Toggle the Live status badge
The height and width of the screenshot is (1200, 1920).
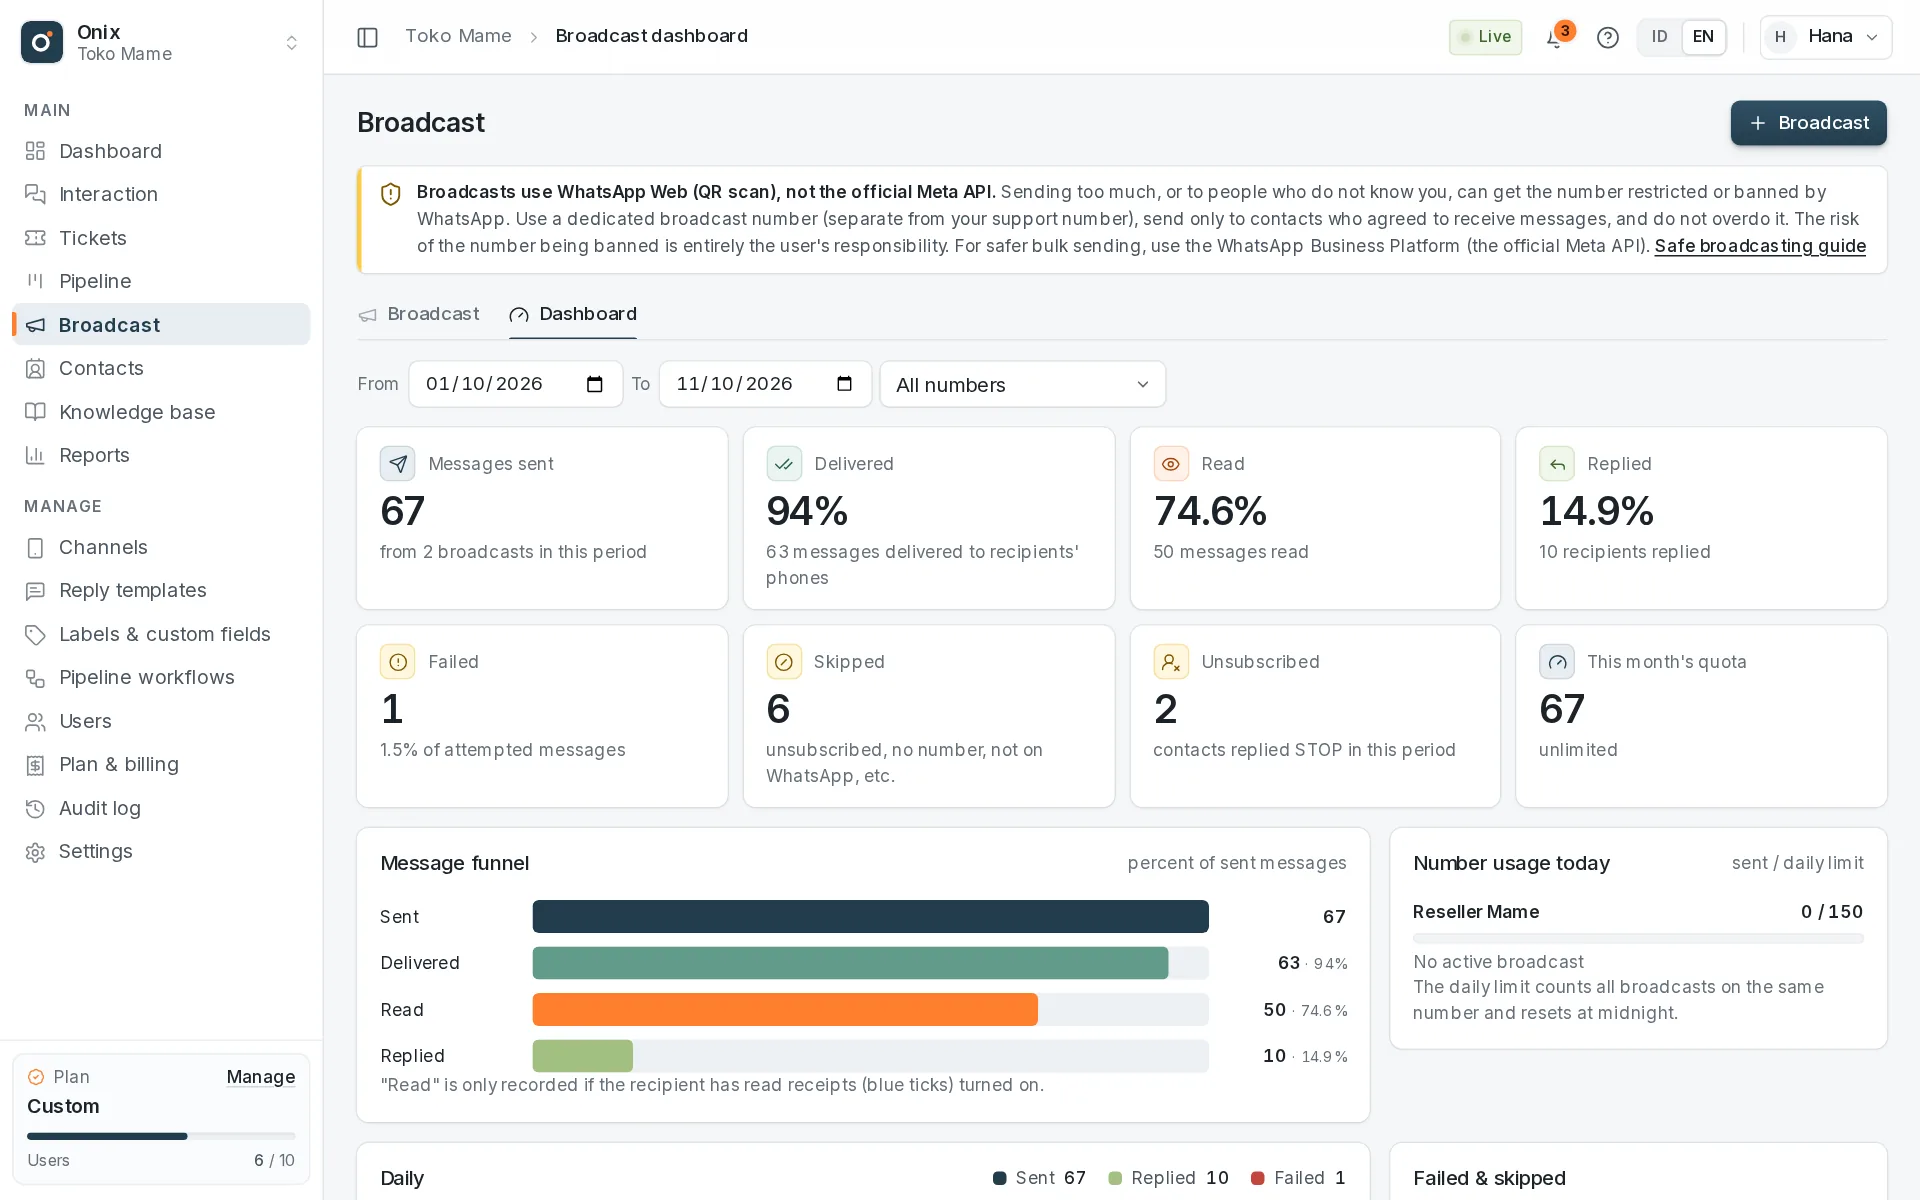tap(1485, 37)
